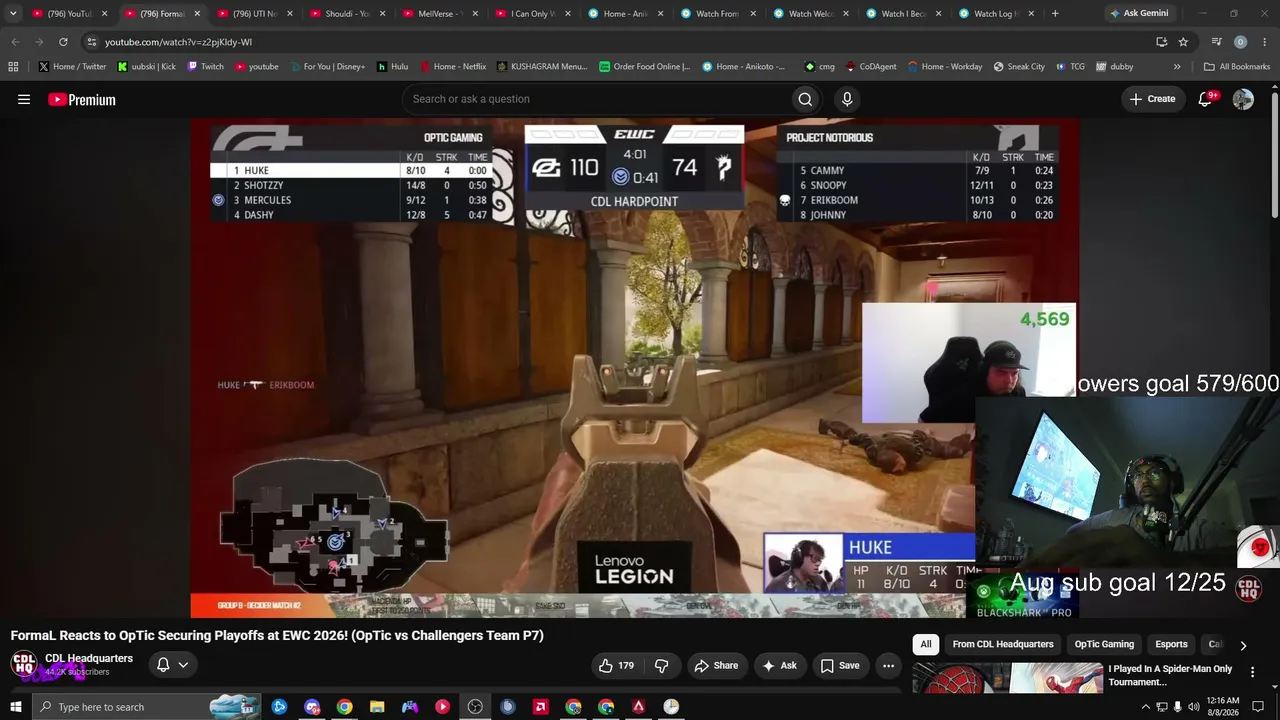Select the 'Esports' filter chip
This screenshot has height=720, width=1280.
[x=1171, y=645]
